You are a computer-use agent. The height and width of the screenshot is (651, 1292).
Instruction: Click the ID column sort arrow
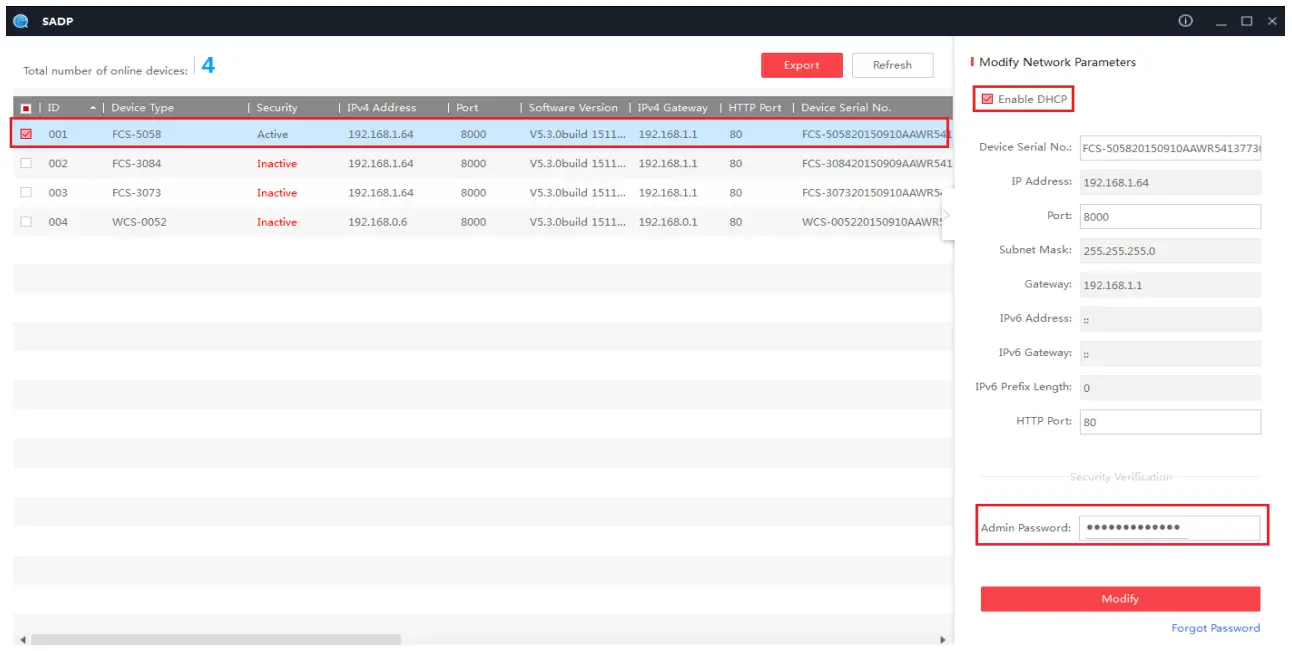[93, 108]
